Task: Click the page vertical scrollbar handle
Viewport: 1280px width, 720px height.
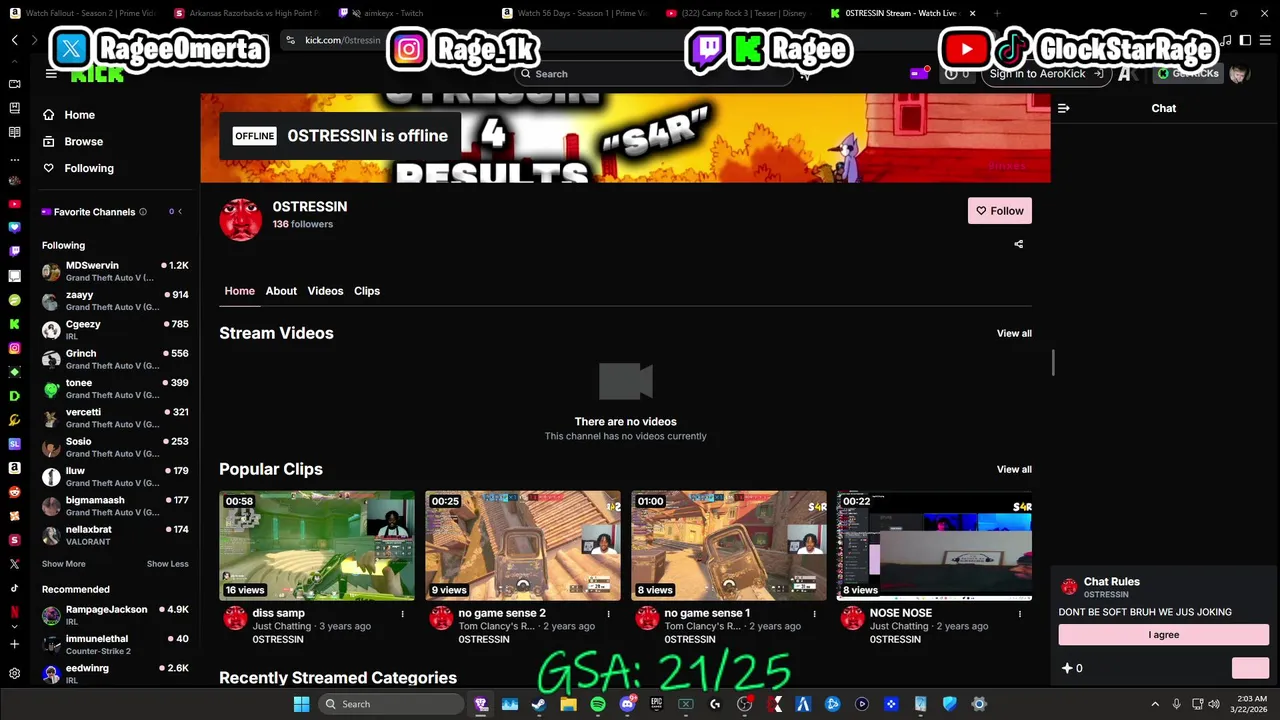Action: (x=1053, y=363)
